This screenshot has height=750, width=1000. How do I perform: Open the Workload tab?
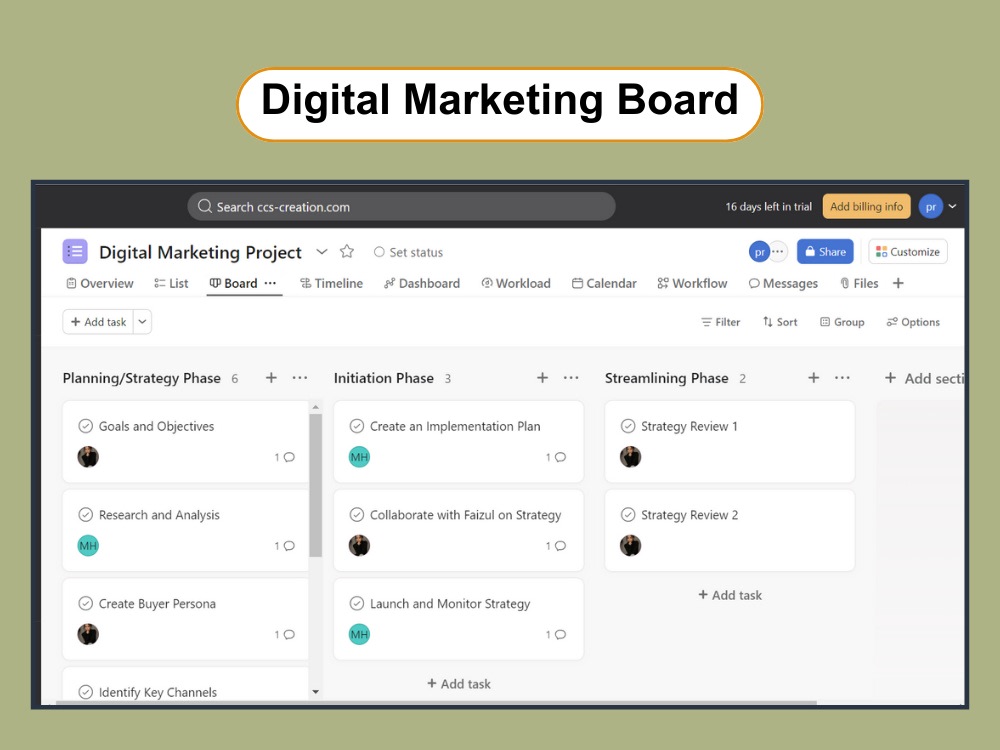pos(516,283)
